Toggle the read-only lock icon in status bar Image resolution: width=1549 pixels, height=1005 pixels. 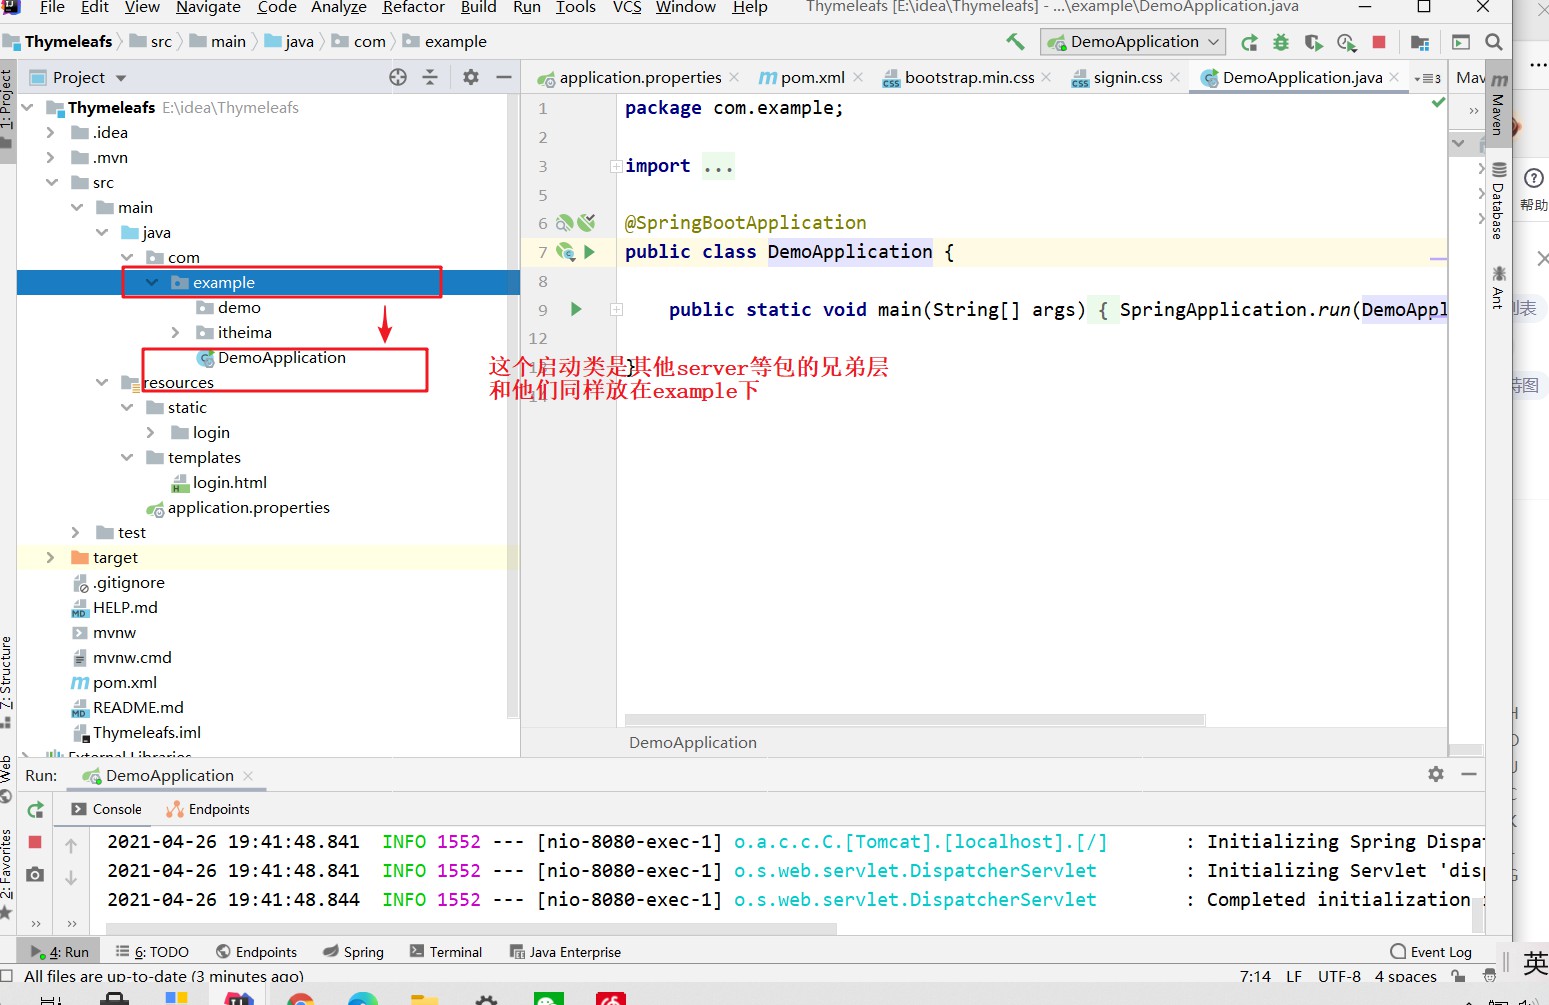point(1459,976)
